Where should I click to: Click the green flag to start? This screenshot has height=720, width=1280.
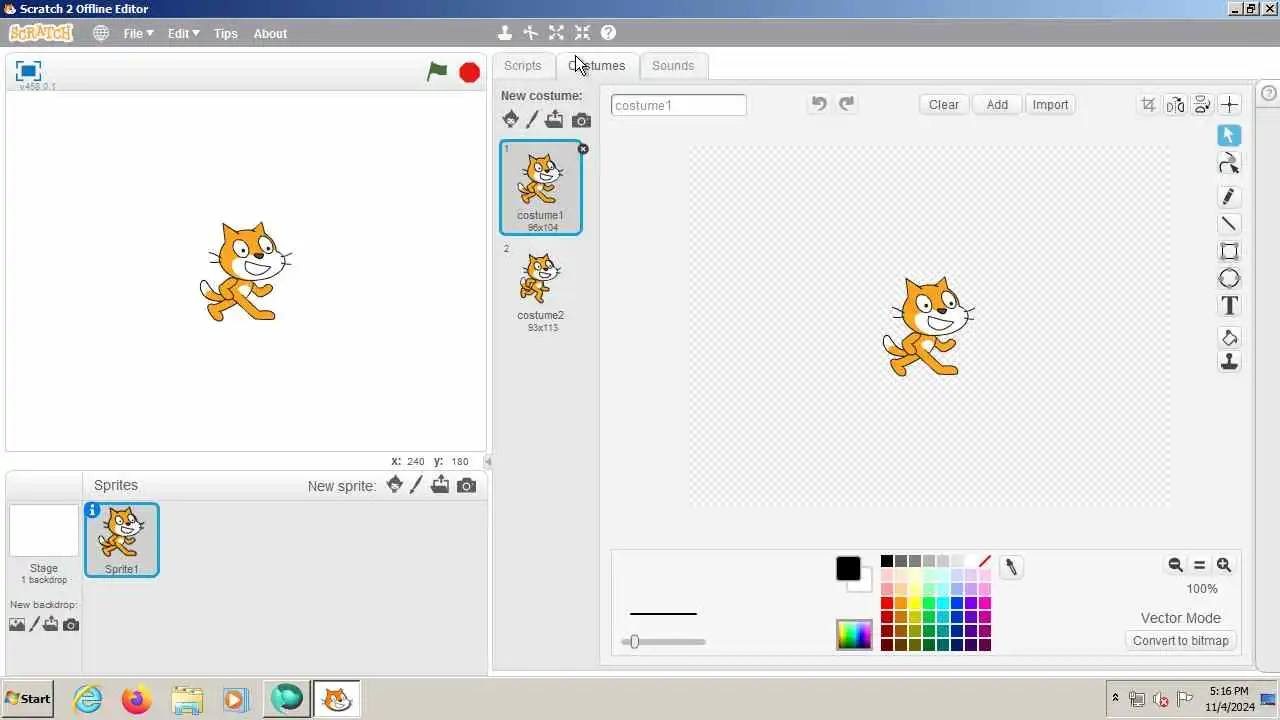click(437, 71)
